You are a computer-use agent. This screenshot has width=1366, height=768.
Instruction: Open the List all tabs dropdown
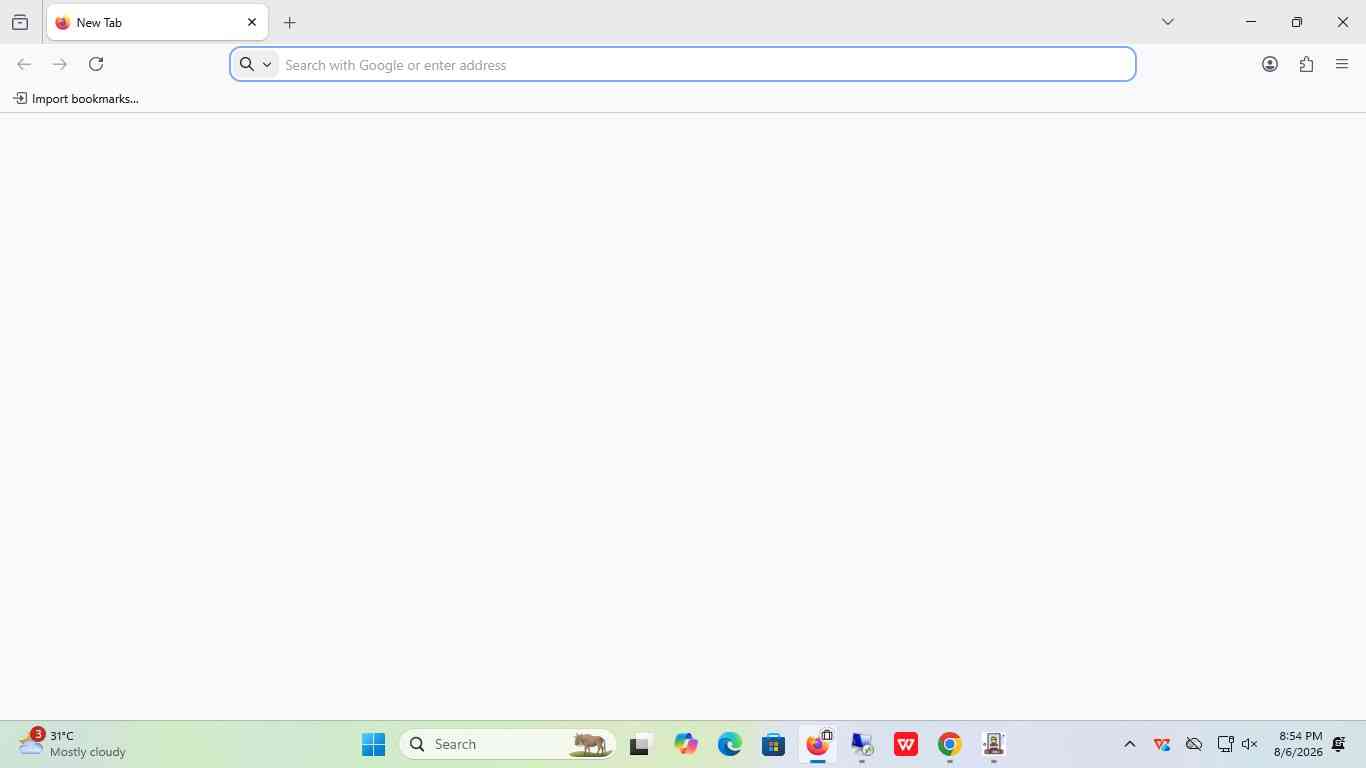1167,22
